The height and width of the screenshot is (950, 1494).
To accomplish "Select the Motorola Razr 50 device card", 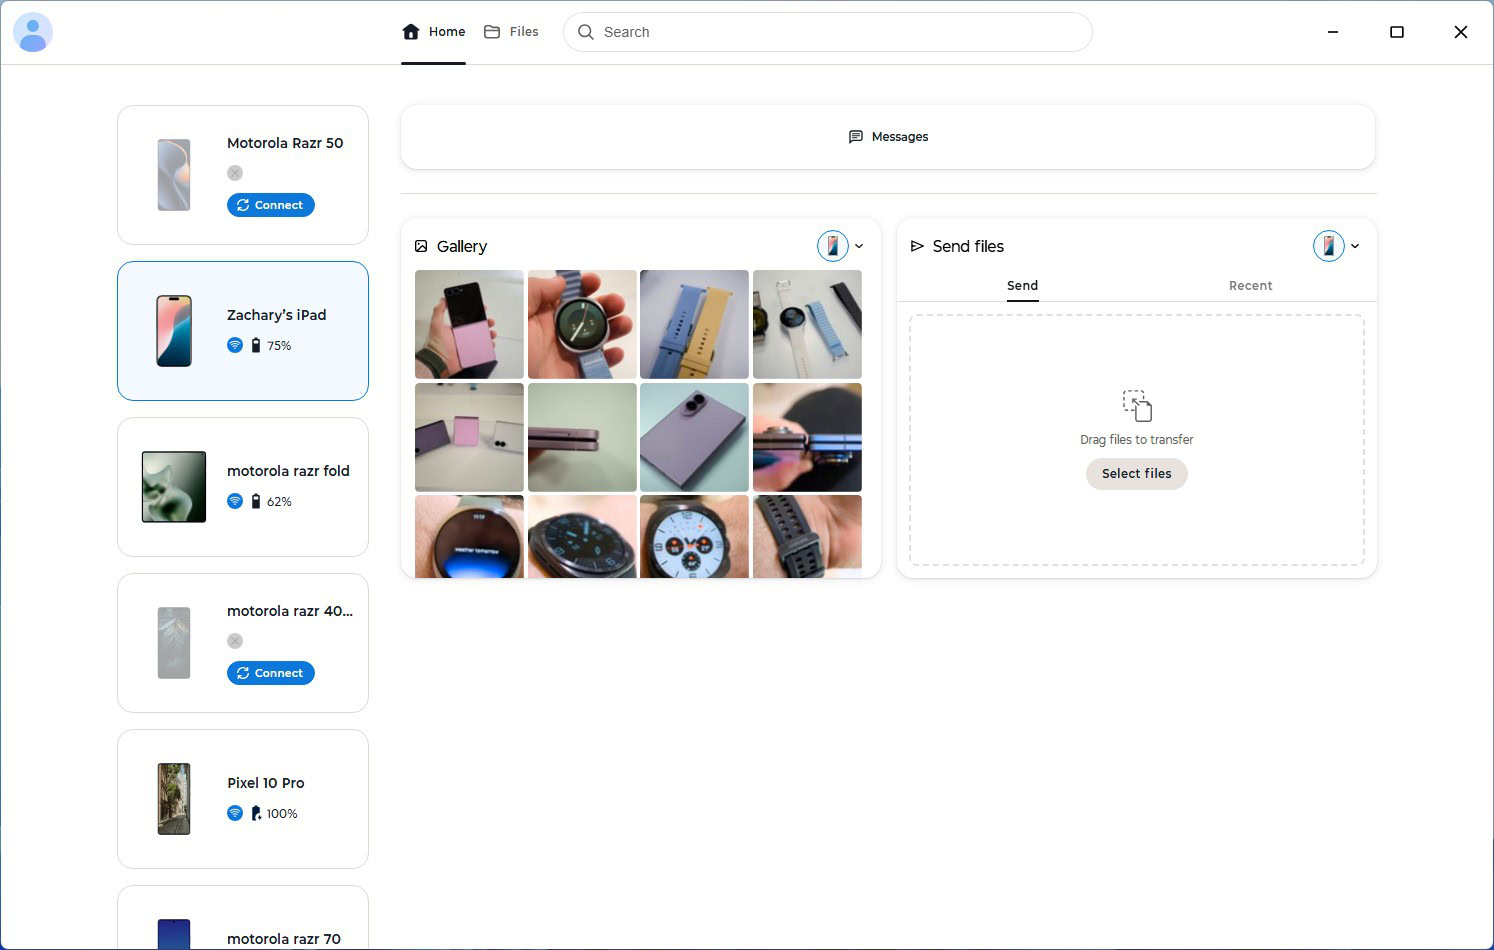I will pos(243,175).
